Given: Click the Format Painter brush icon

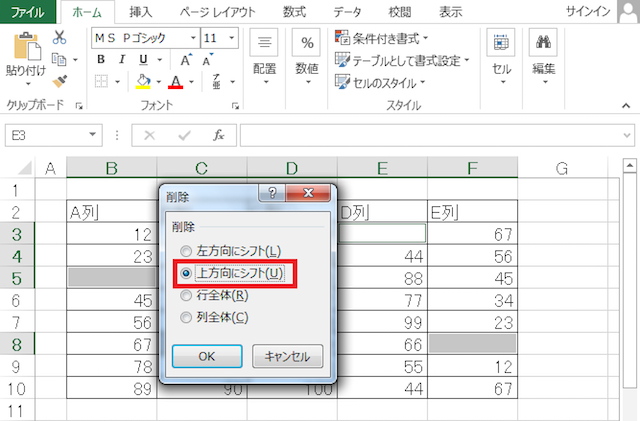Looking at the screenshot, I should click(59, 82).
